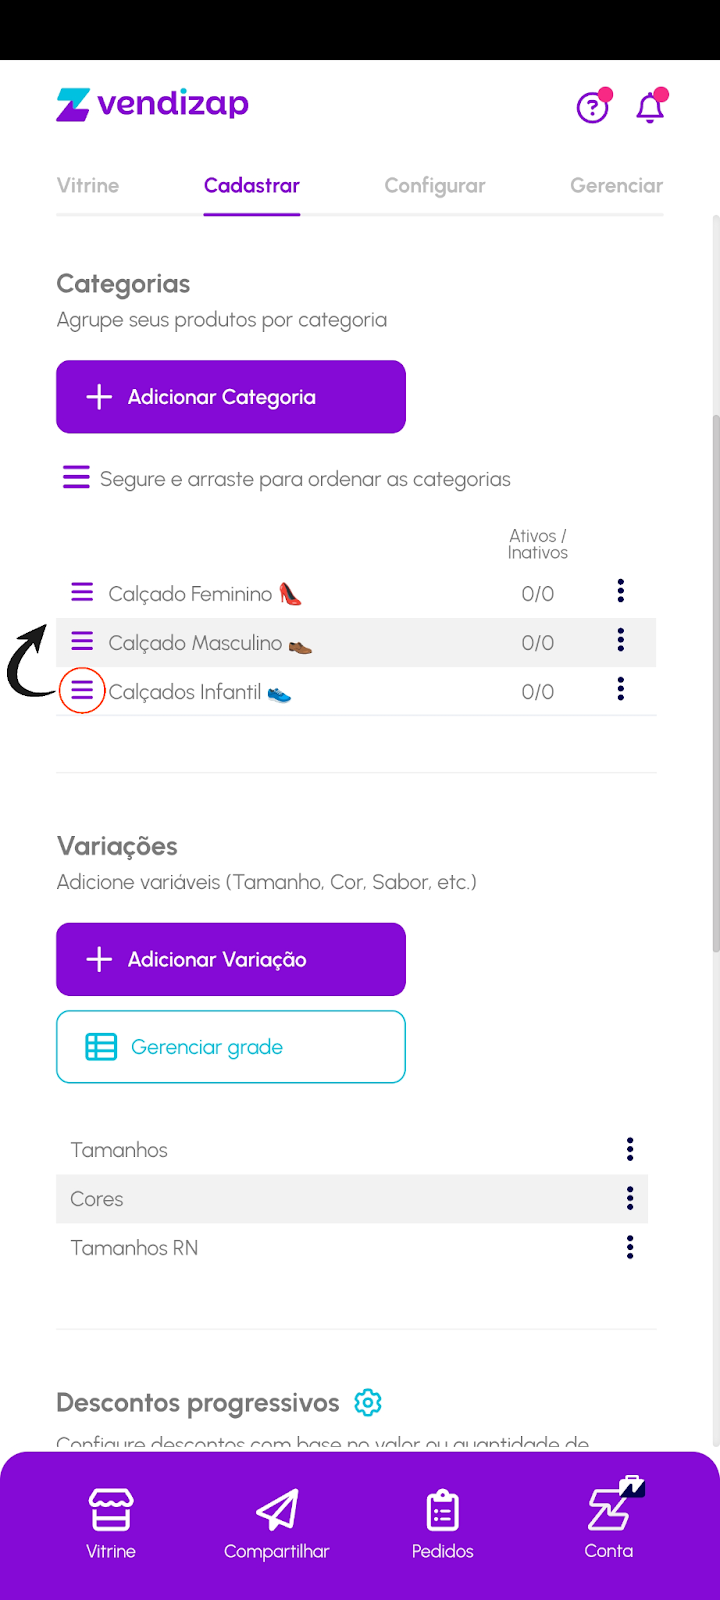Open the Vitrine storefront in bottom bar
720x1600 pixels.
pos(111,1523)
